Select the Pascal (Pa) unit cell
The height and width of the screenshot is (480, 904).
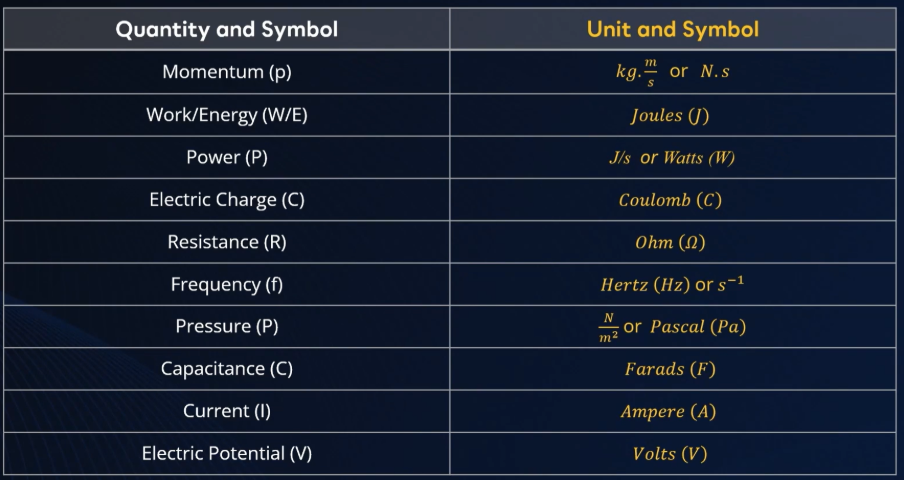[x=673, y=326]
